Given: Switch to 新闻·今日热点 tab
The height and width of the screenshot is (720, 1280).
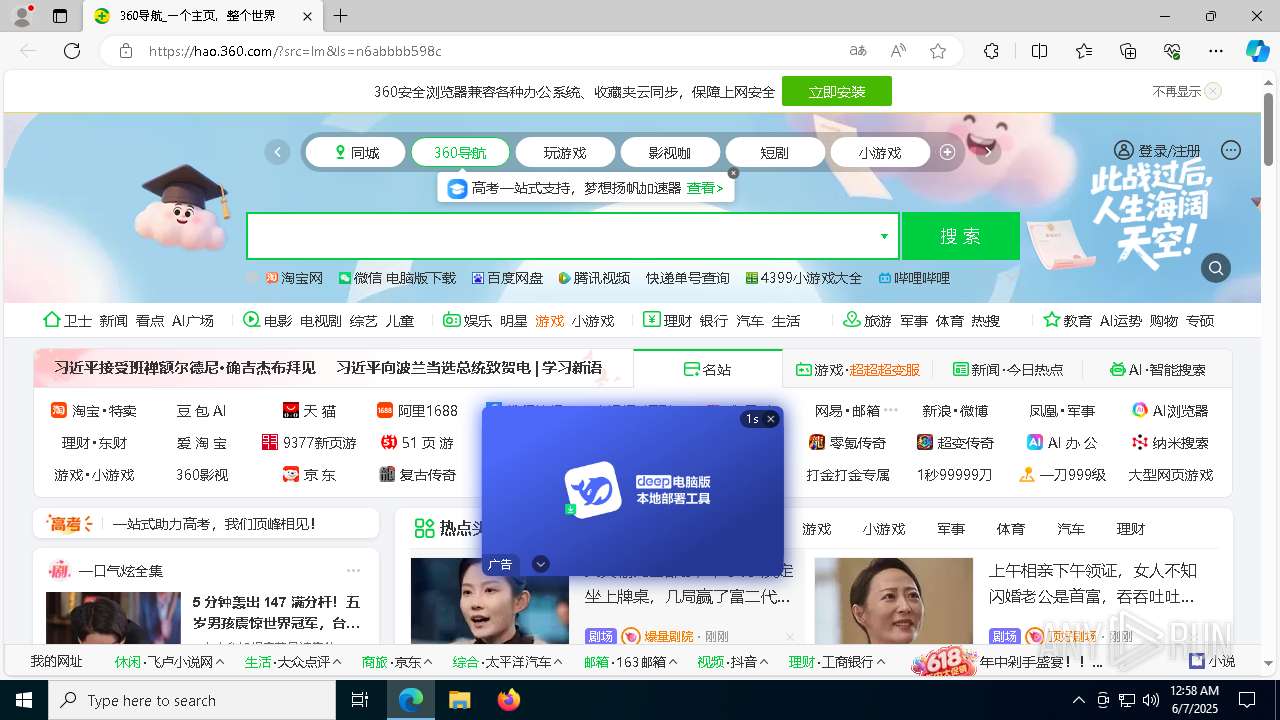Looking at the screenshot, I should tap(1008, 369).
